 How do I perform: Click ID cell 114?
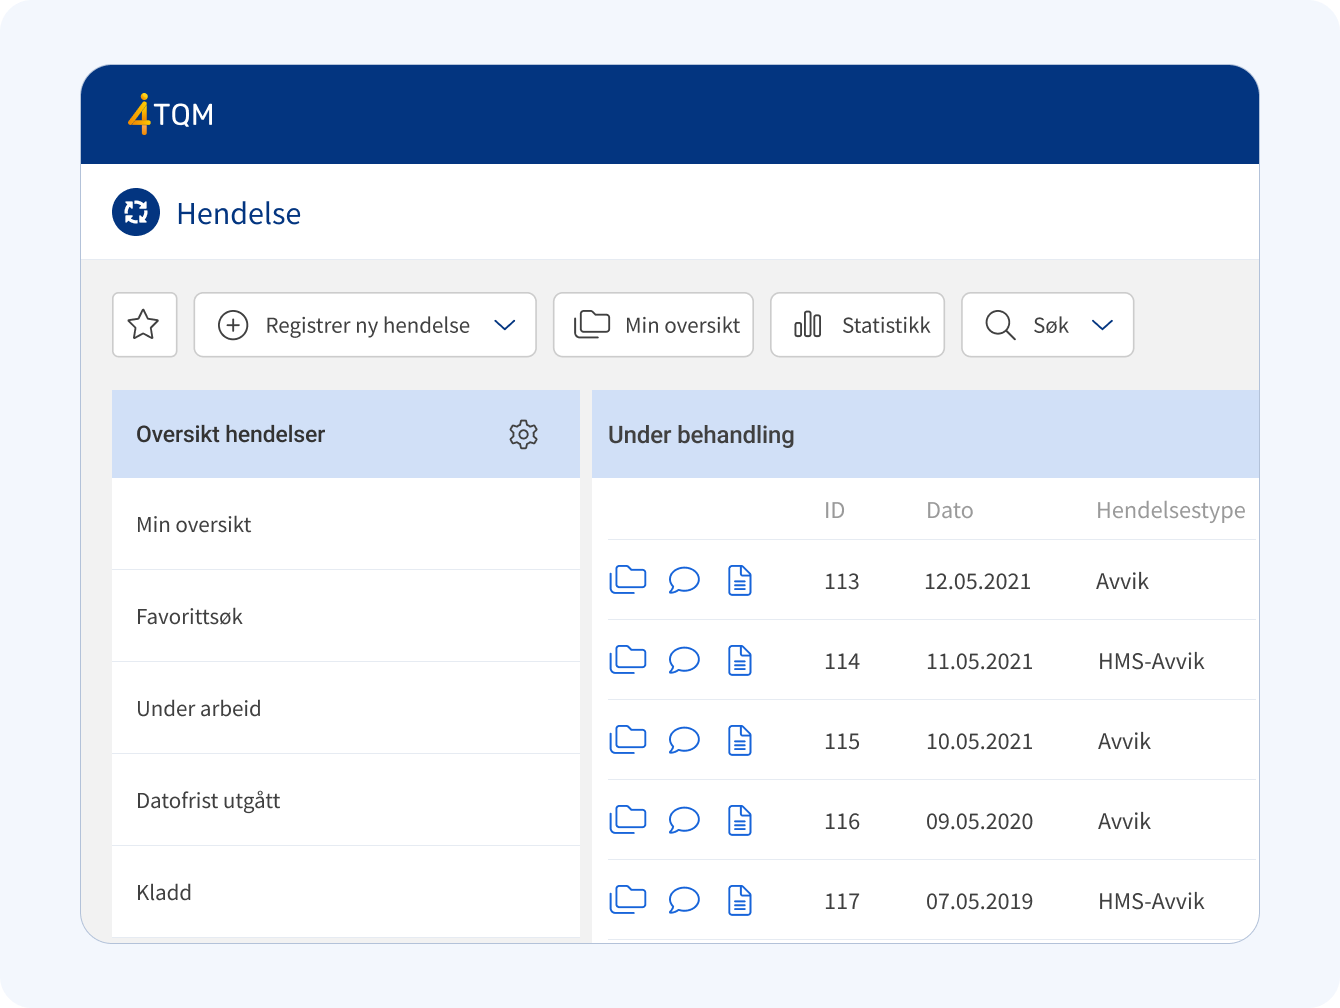[x=842, y=661]
